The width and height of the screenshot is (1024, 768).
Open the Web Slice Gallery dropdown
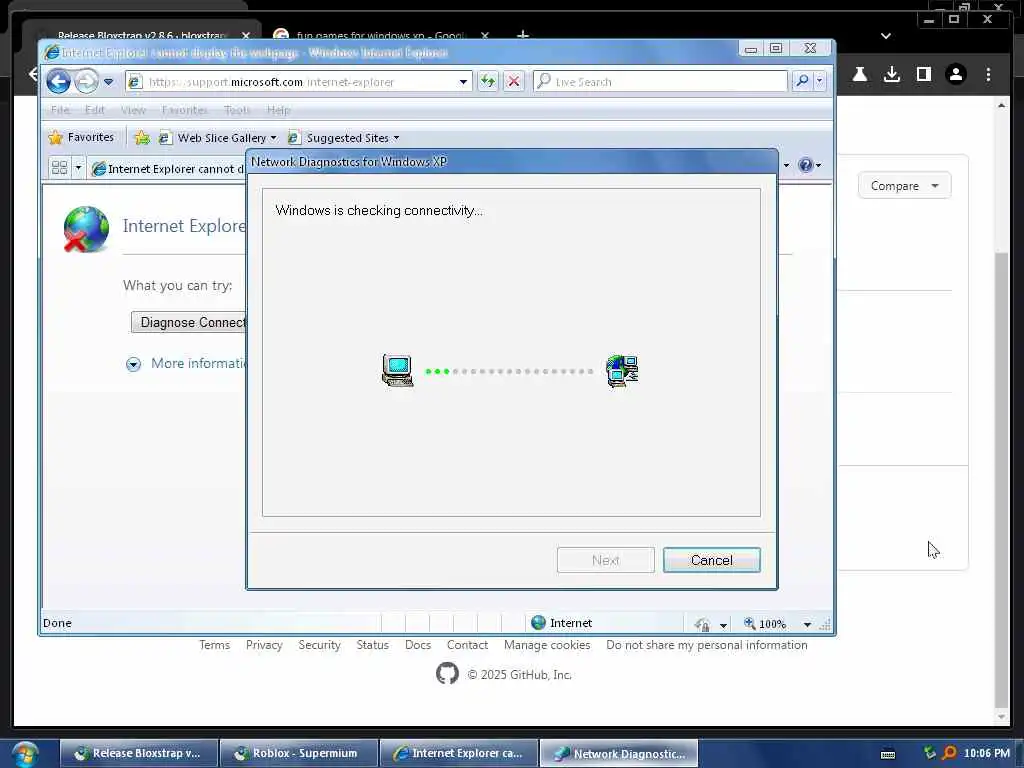tap(218, 138)
